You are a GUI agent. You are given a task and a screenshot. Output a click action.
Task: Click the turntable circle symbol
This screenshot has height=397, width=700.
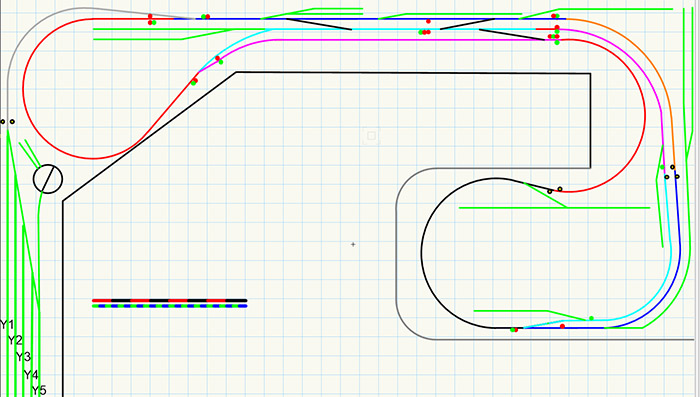click(48, 179)
